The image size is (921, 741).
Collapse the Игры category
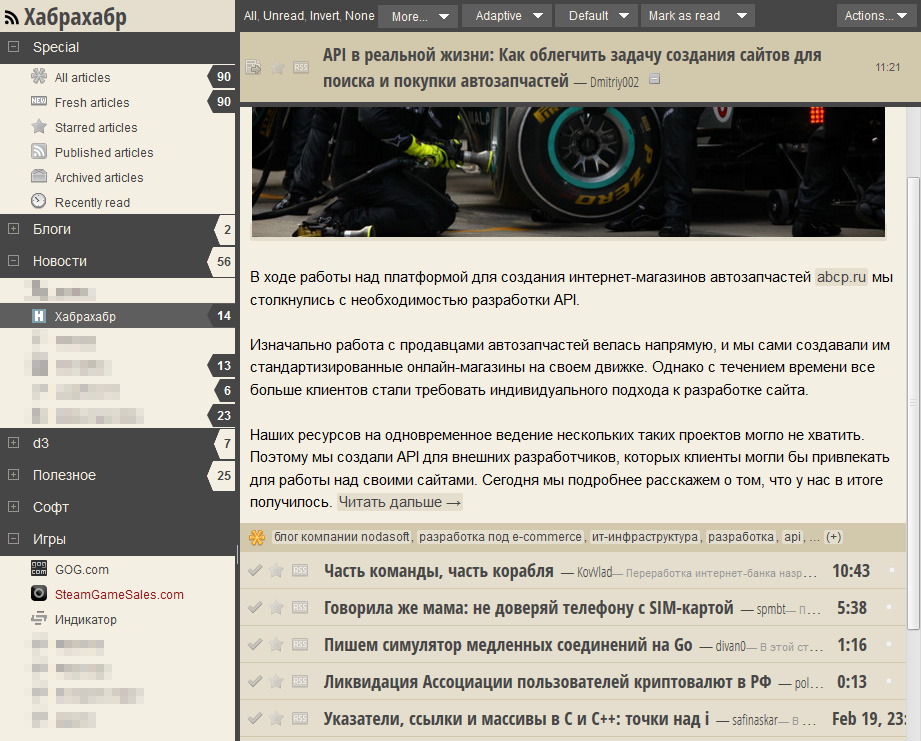(x=14, y=538)
